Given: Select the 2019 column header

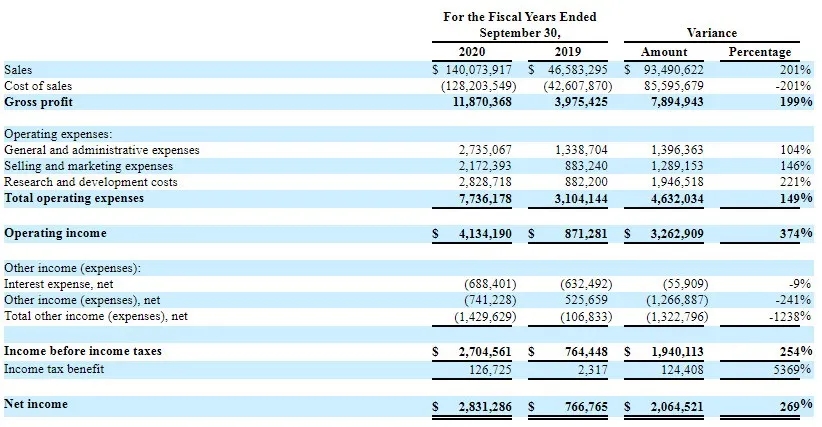Looking at the screenshot, I should coord(566,52).
